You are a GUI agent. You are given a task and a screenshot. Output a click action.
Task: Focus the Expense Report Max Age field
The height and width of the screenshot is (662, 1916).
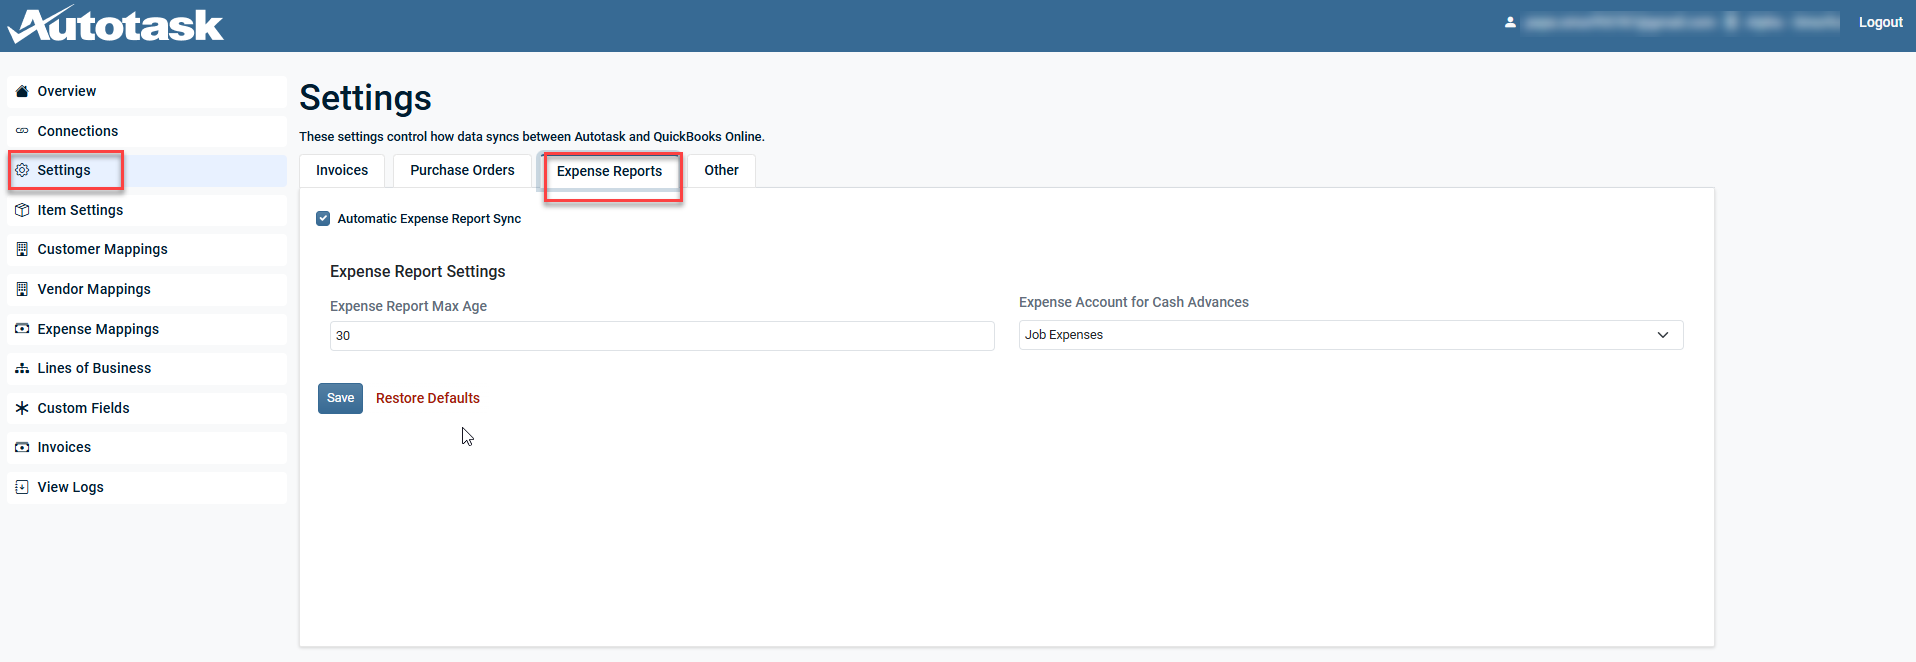[x=662, y=336]
